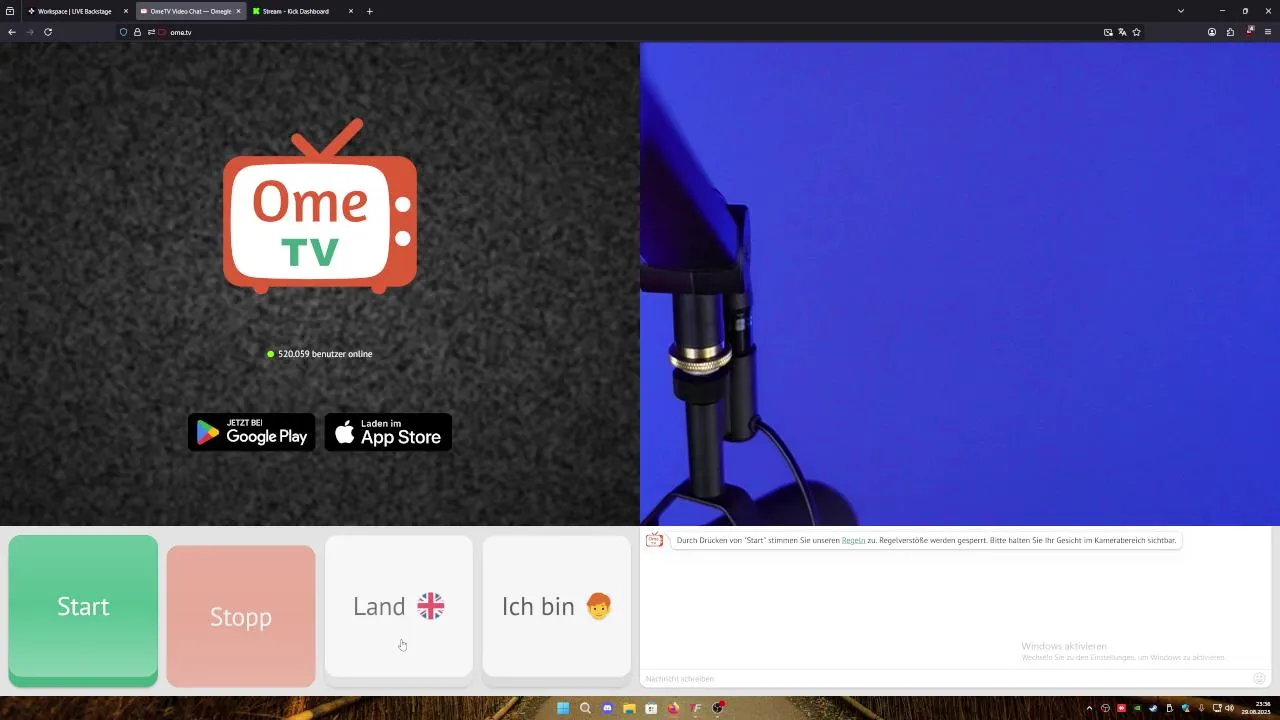Viewport: 1280px width, 720px height.
Task: Open OBS Studio from the taskbar
Action: click(x=718, y=708)
